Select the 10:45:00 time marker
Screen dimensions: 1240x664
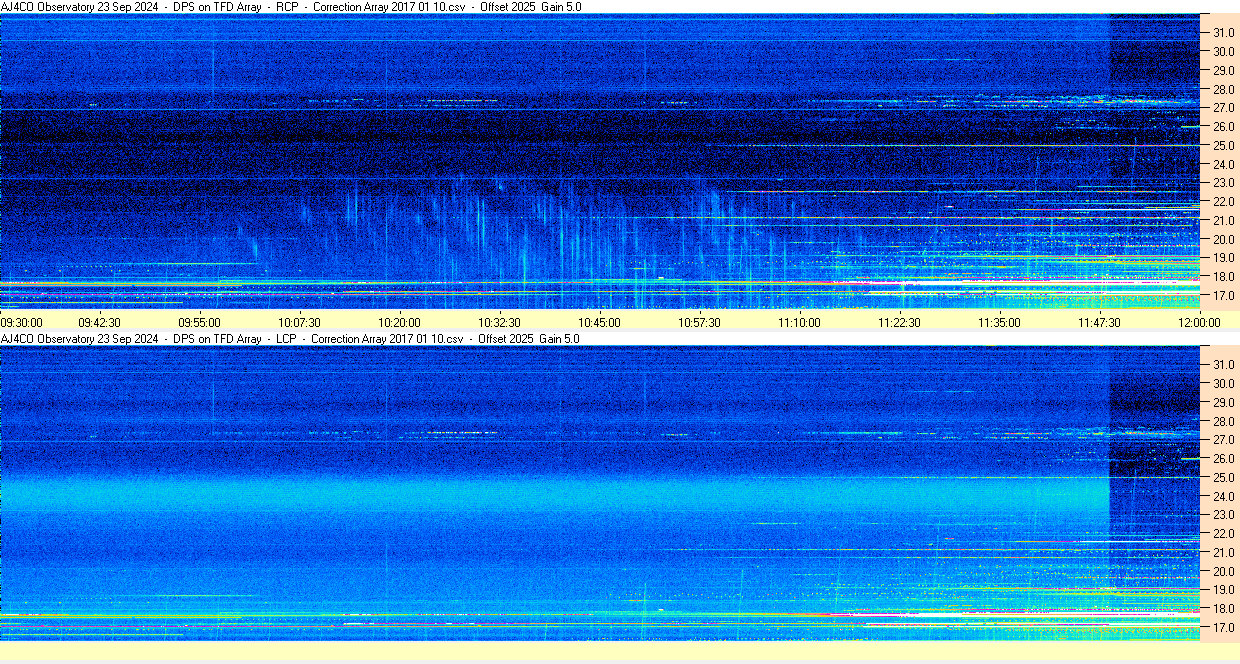[599, 322]
